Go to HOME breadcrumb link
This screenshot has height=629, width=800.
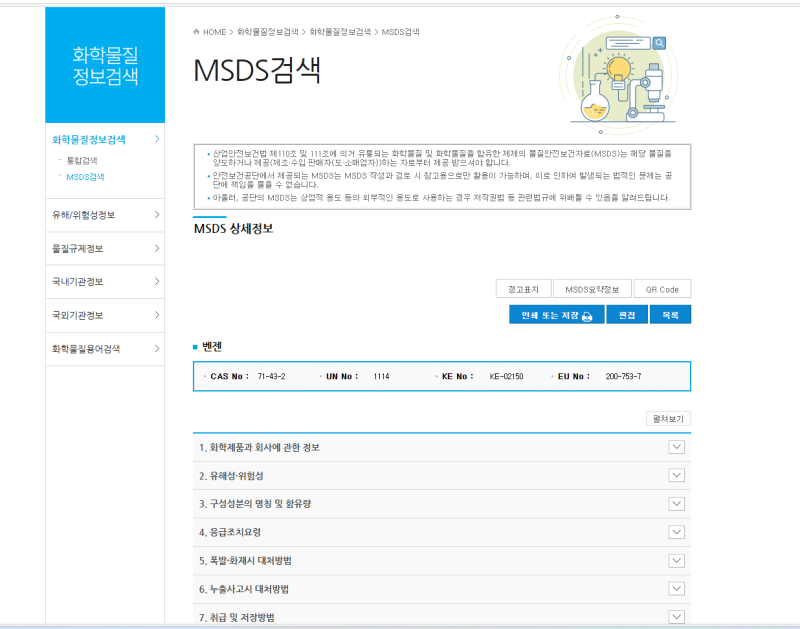(214, 32)
